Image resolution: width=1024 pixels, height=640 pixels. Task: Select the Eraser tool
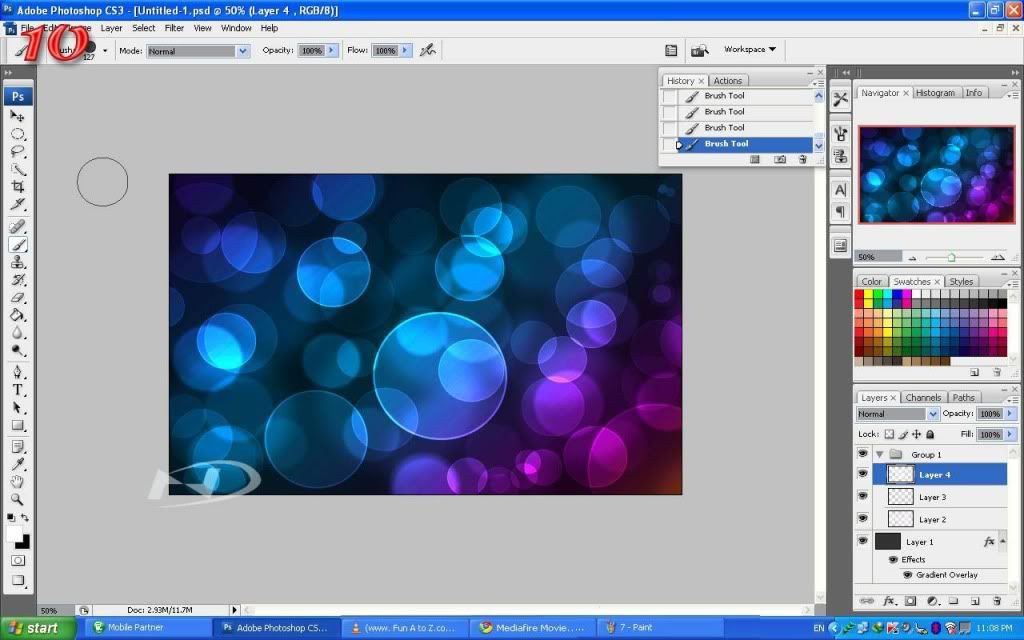pyautogui.click(x=18, y=298)
